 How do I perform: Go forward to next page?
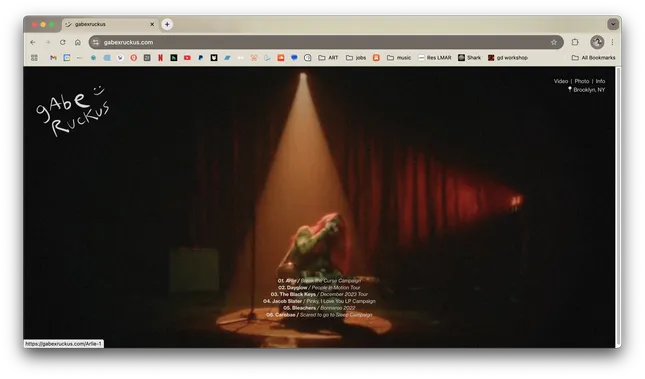48,42
